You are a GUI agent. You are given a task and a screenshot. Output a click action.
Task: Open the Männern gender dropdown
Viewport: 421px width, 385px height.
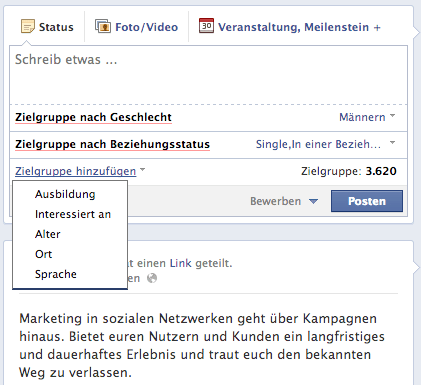click(x=367, y=117)
